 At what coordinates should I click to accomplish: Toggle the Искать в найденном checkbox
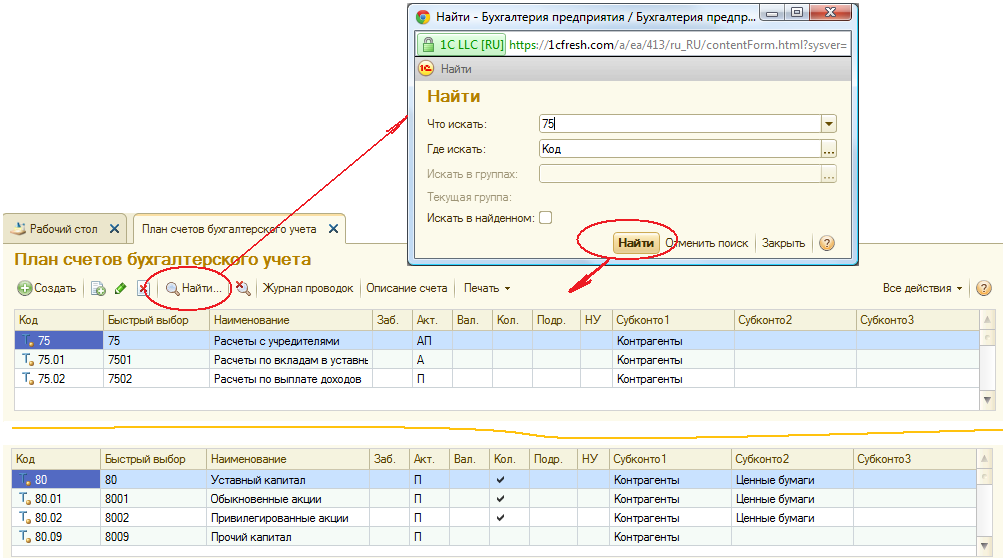(x=545, y=218)
